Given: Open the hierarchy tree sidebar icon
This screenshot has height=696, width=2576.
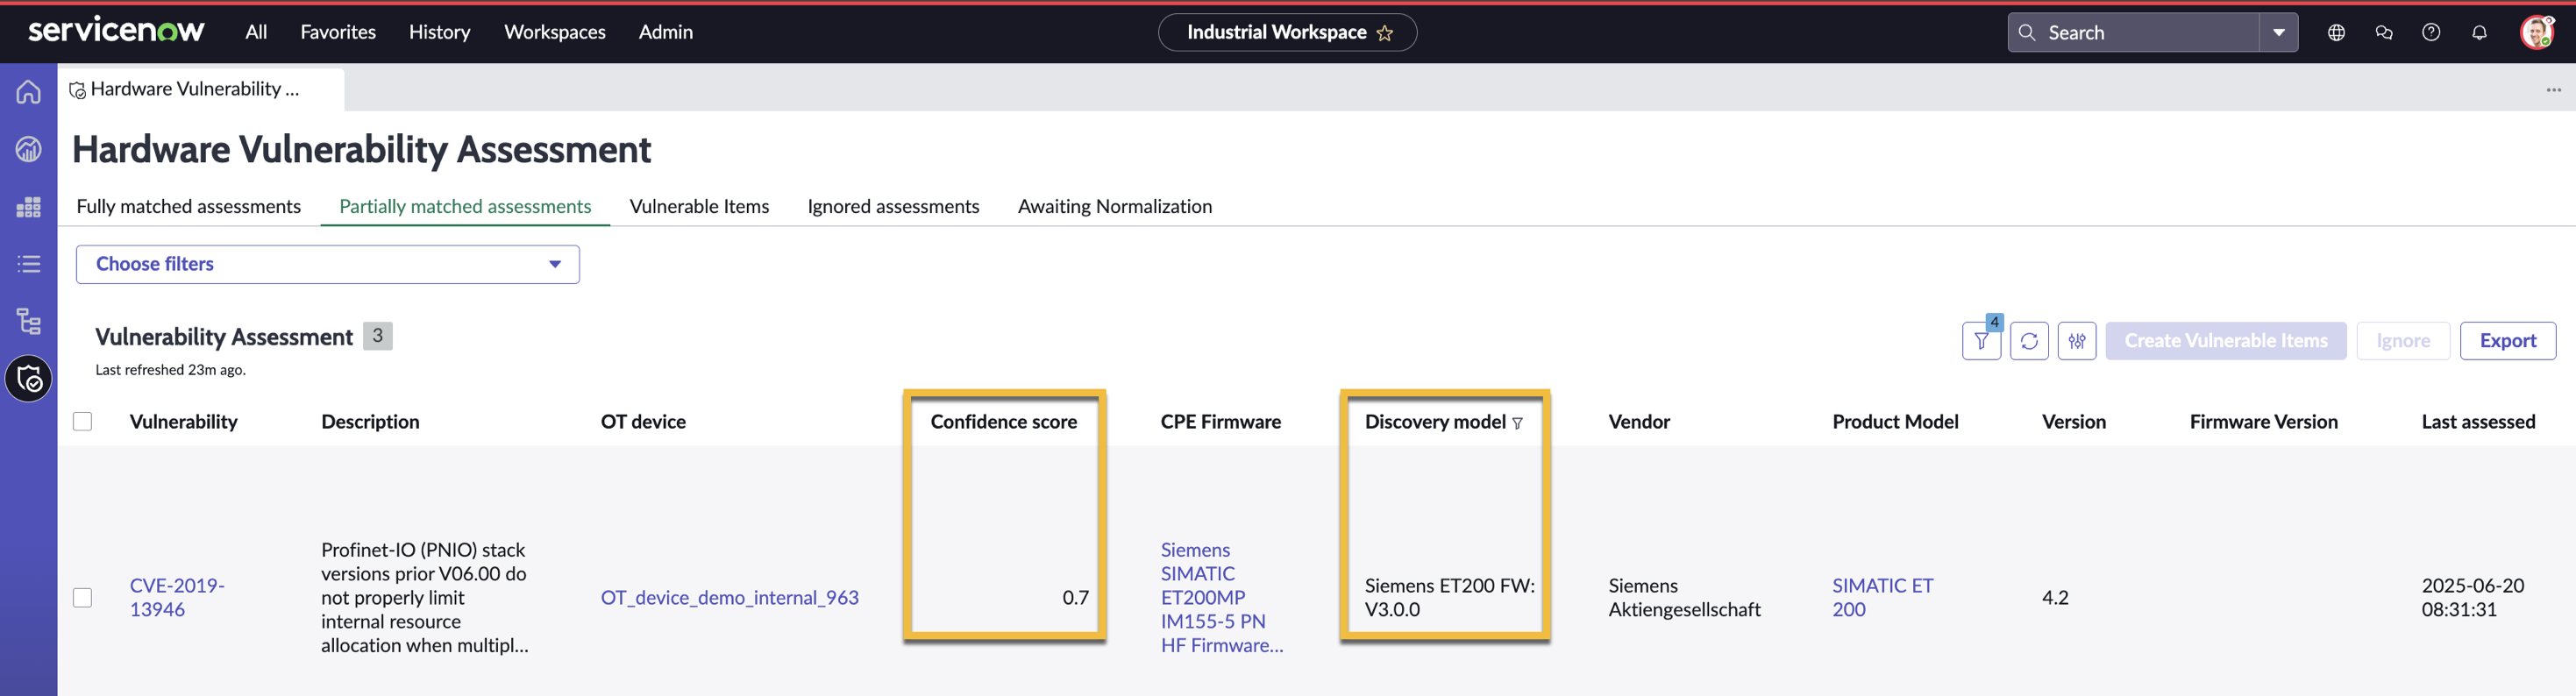Looking at the screenshot, I should [x=28, y=321].
